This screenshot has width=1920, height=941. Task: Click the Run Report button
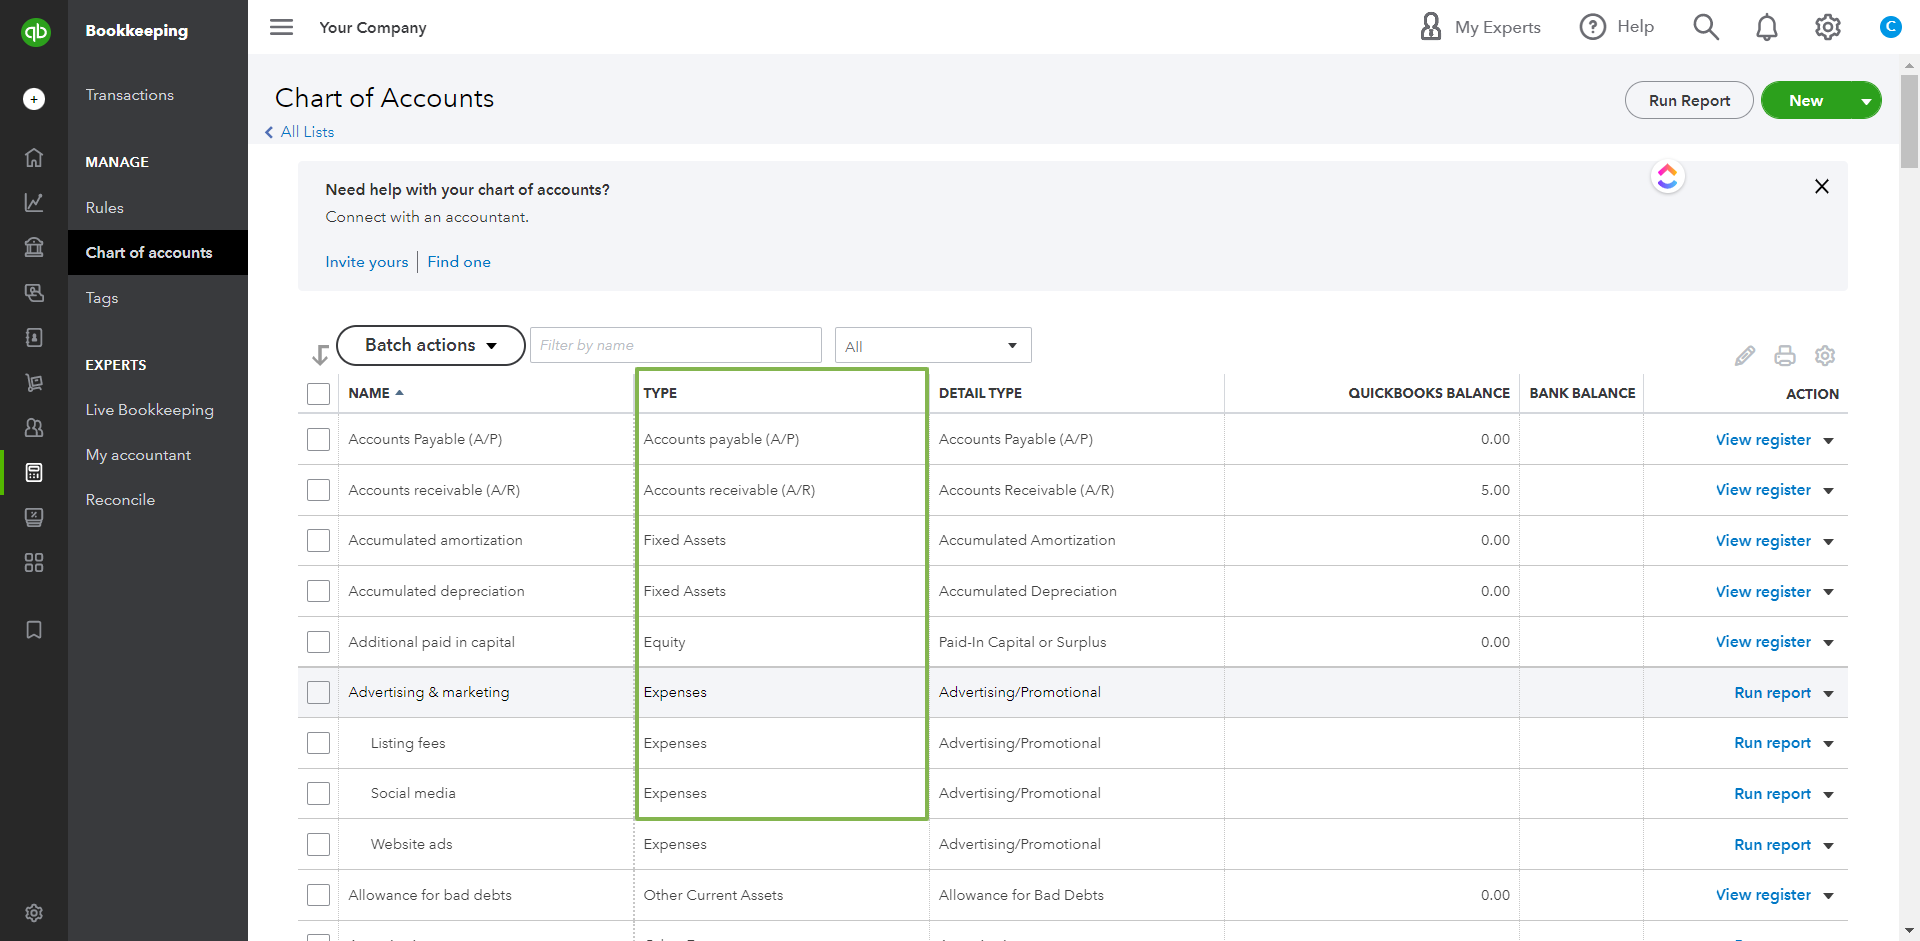click(x=1688, y=101)
